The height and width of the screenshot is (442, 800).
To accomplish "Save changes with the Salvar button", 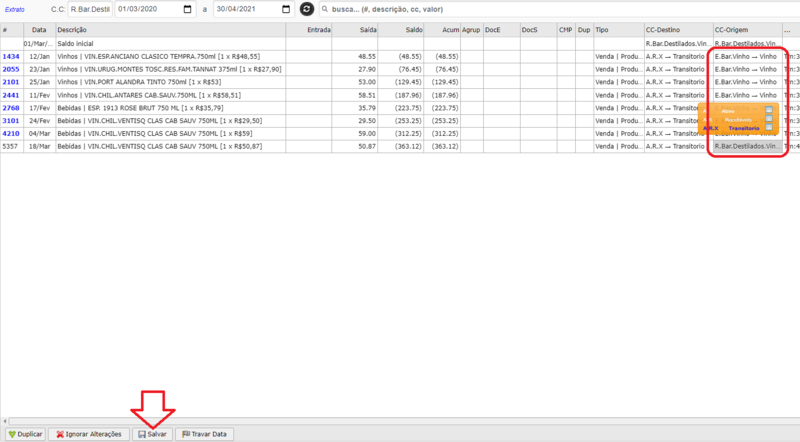I will (153, 434).
